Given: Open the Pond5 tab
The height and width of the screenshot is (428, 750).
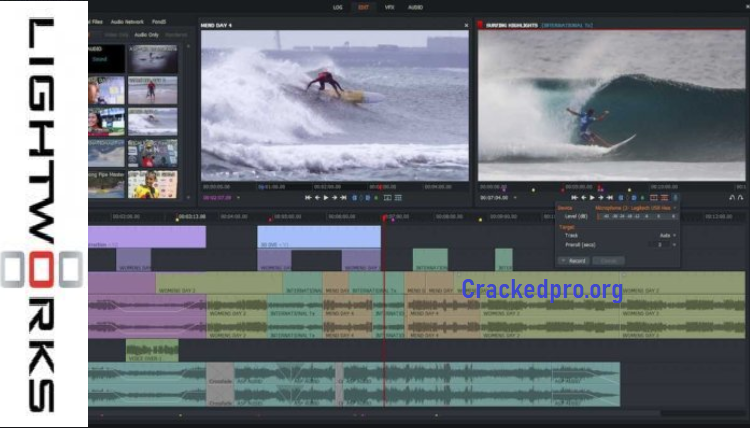Looking at the screenshot, I should coord(159,22).
